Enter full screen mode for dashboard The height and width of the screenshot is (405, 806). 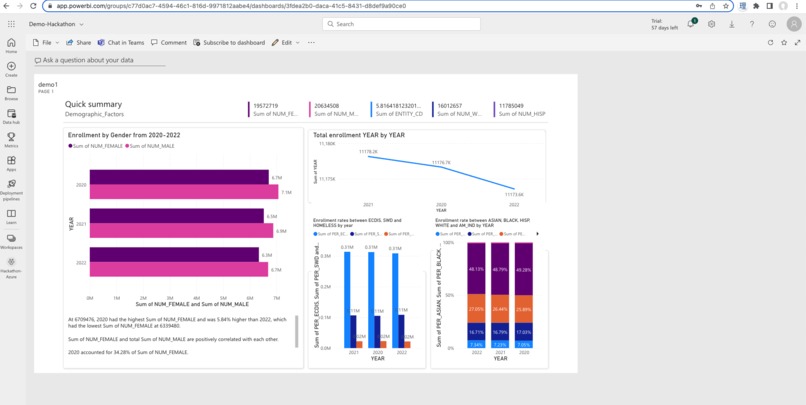coord(798,43)
